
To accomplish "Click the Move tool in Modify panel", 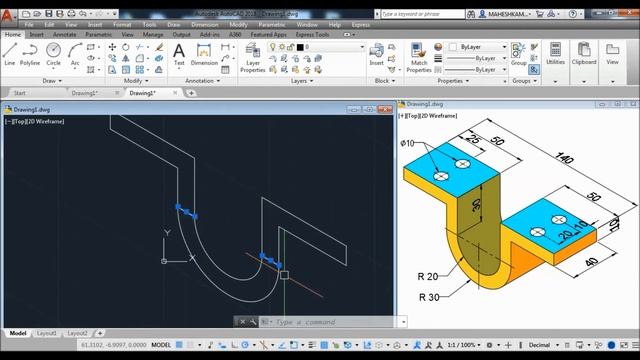I will pyautogui.click(x=112, y=47).
